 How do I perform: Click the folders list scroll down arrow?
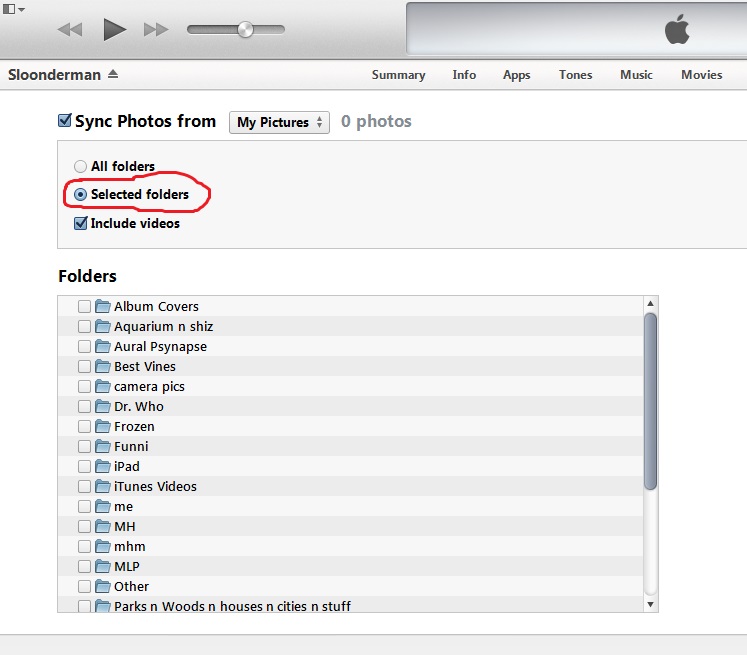[x=650, y=605]
